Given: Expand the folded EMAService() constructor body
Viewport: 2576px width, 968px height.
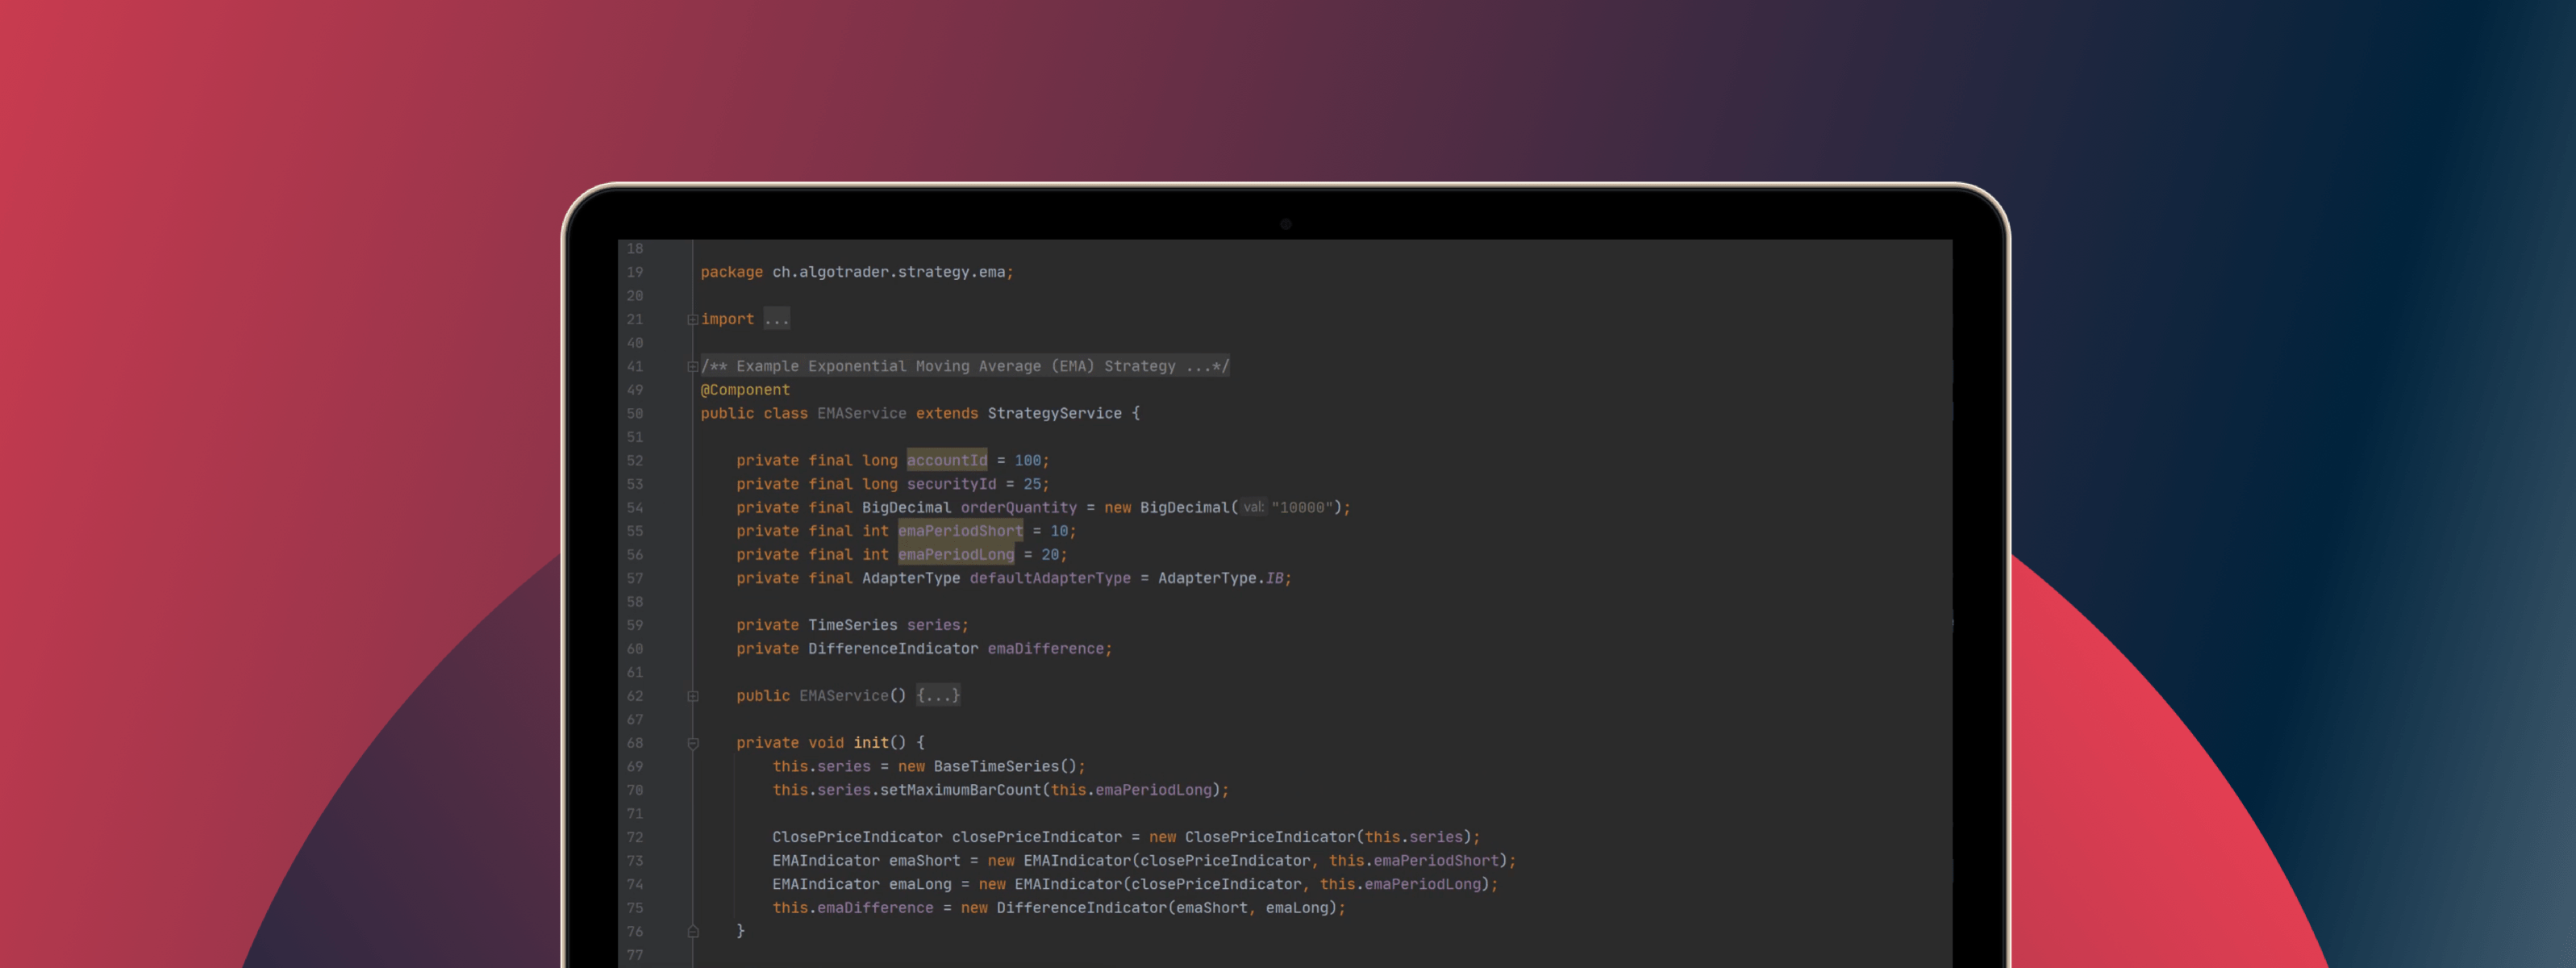Looking at the screenshot, I should (x=692, y=696).
